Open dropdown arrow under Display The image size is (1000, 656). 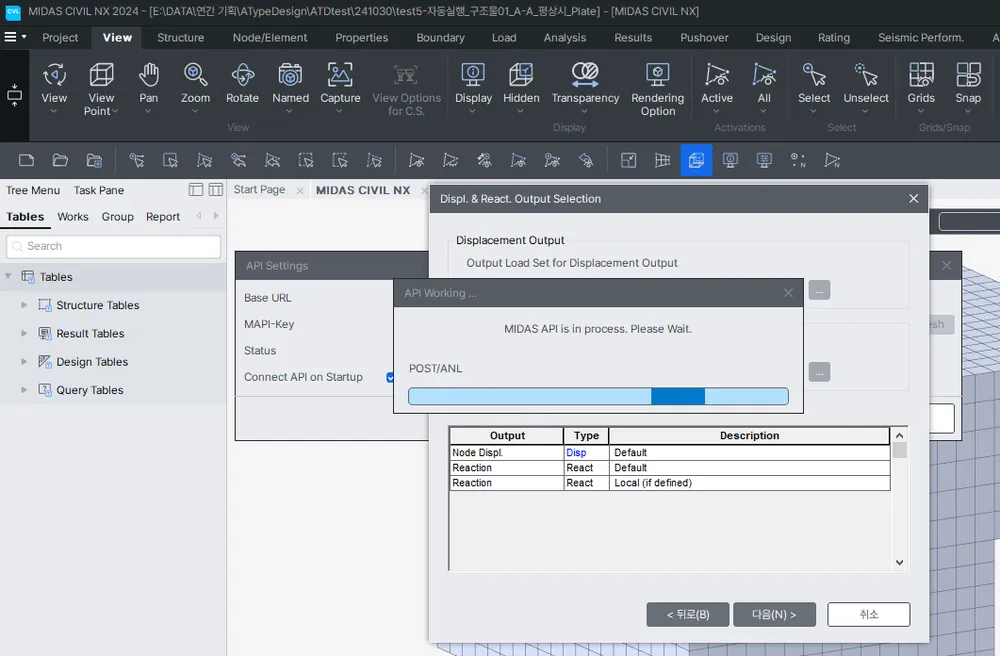pyautogui.click(x=473, y=112)
